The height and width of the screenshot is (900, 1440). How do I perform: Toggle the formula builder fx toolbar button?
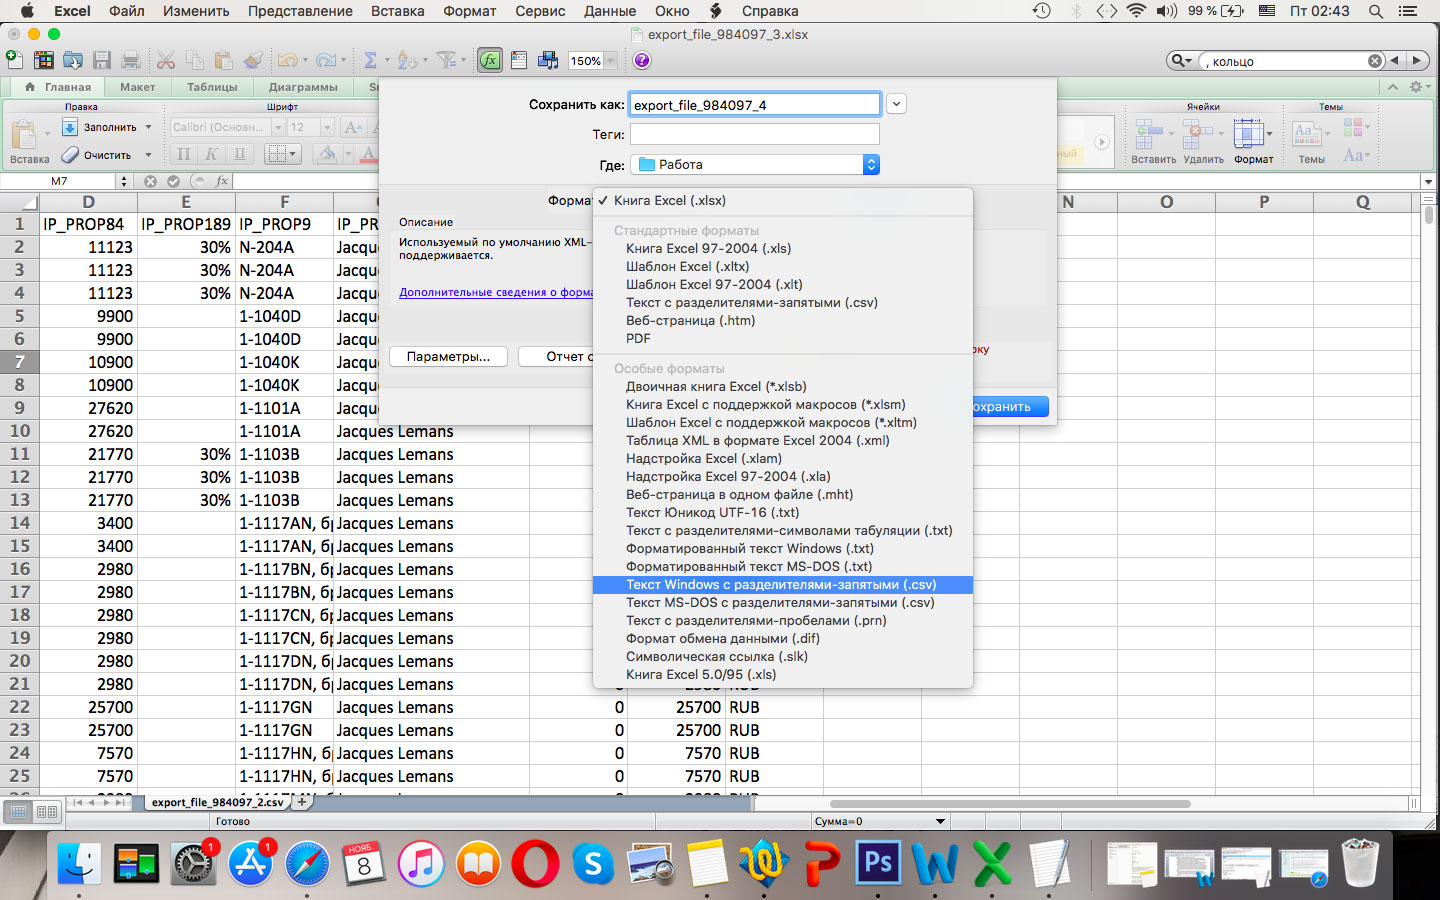coord(490,60)
